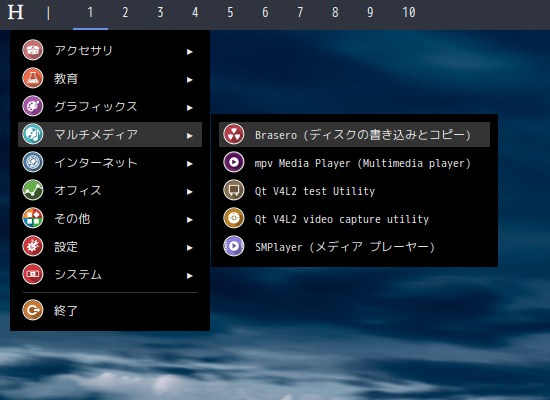Open the グラフィックス menu entry

pos(110,106)
